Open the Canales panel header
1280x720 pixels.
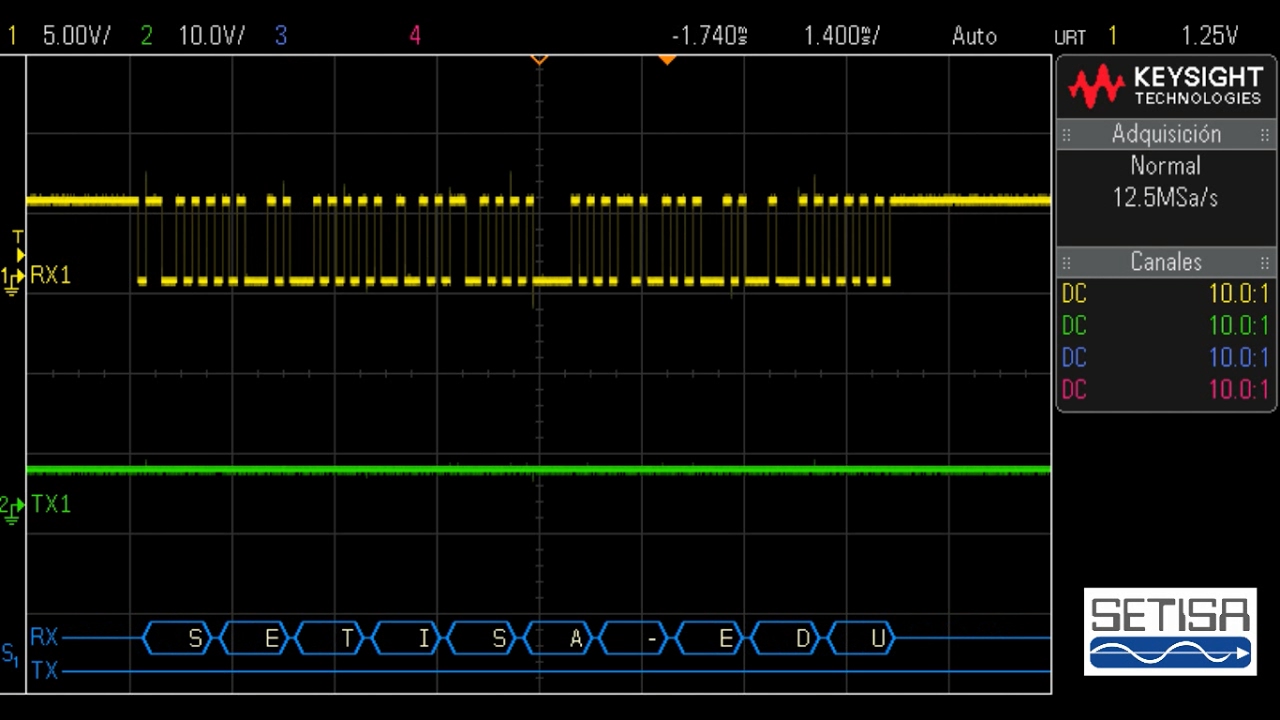(1166, 262)
